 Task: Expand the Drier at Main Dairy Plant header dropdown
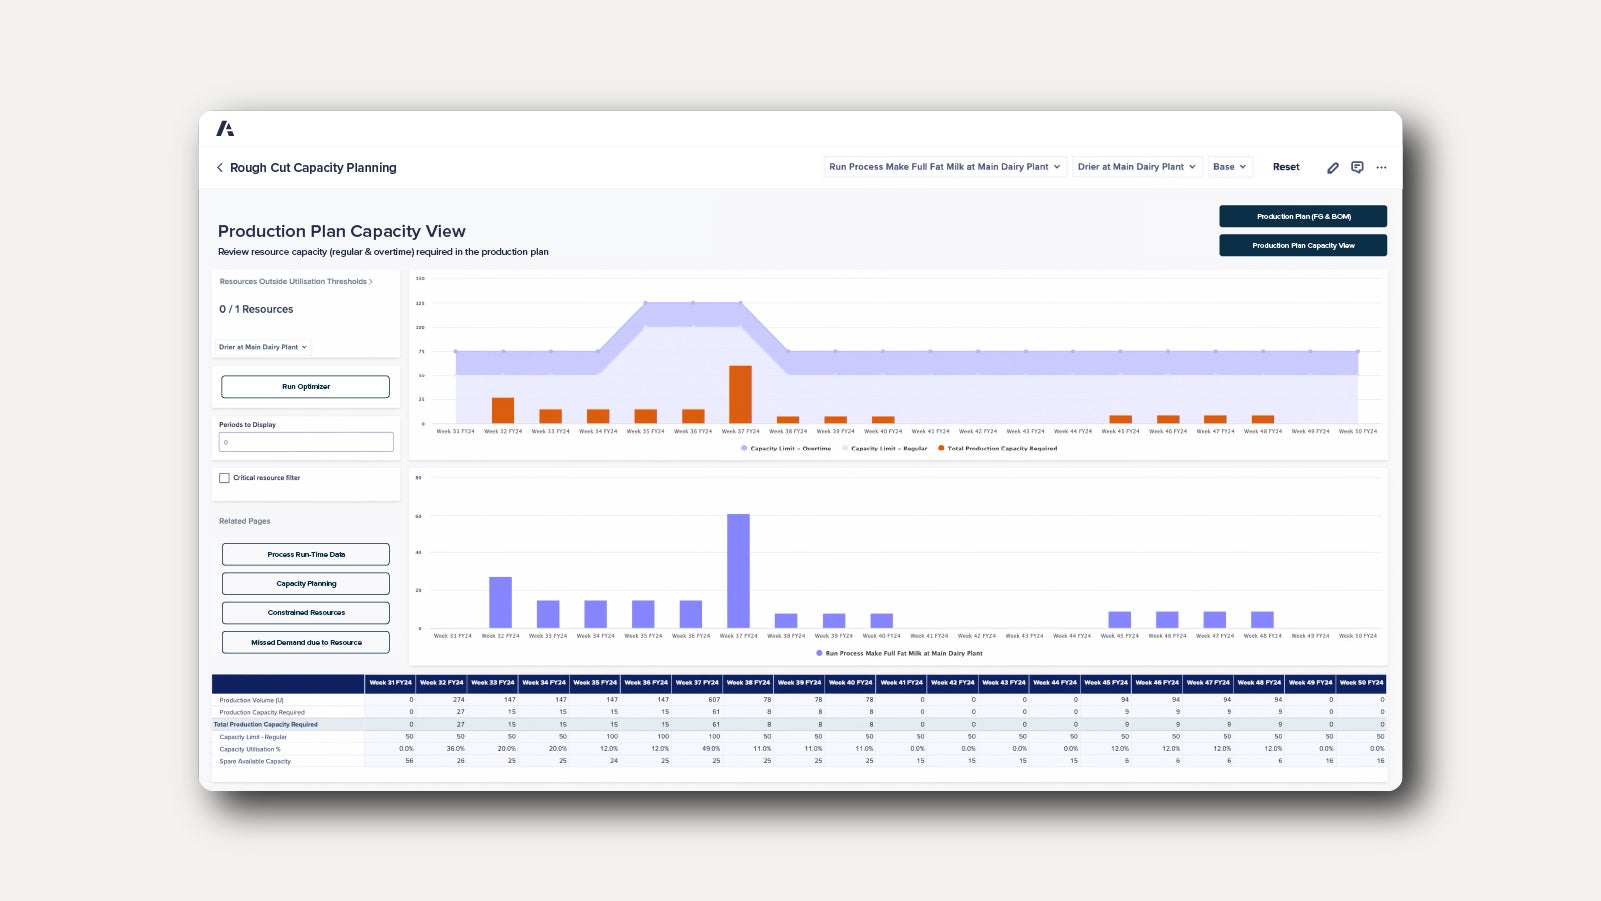pos(1136,167)
